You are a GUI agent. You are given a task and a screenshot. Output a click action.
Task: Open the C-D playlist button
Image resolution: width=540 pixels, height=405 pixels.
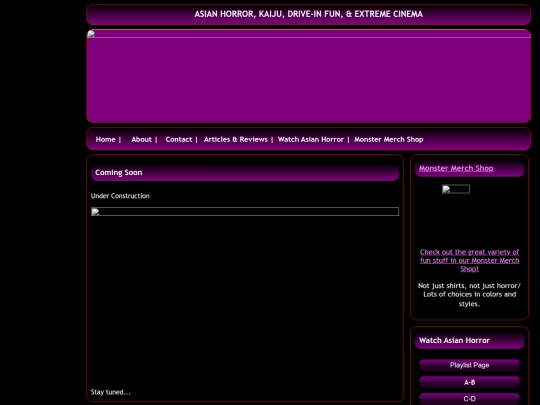[469, 399]
